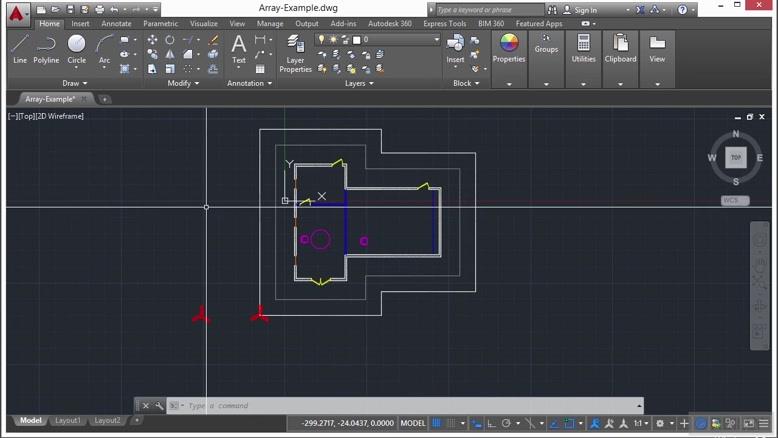Open the annotation scale 1:1 dropdown
The width and height of the screenshot is (778, 438).
(641, 423)
